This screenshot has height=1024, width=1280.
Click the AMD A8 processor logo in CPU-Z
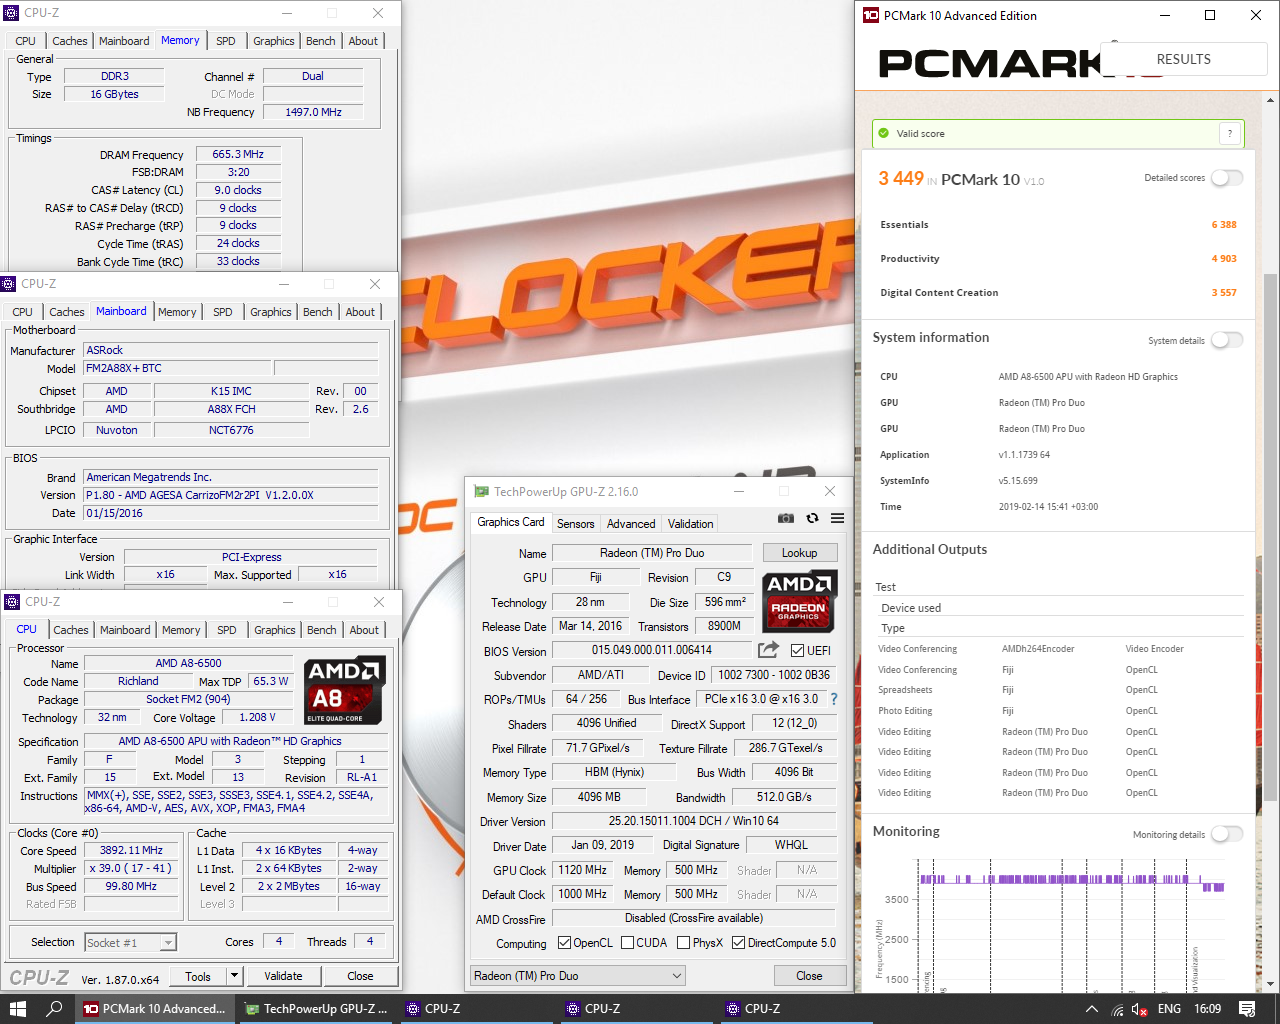[x=344, y=690]
